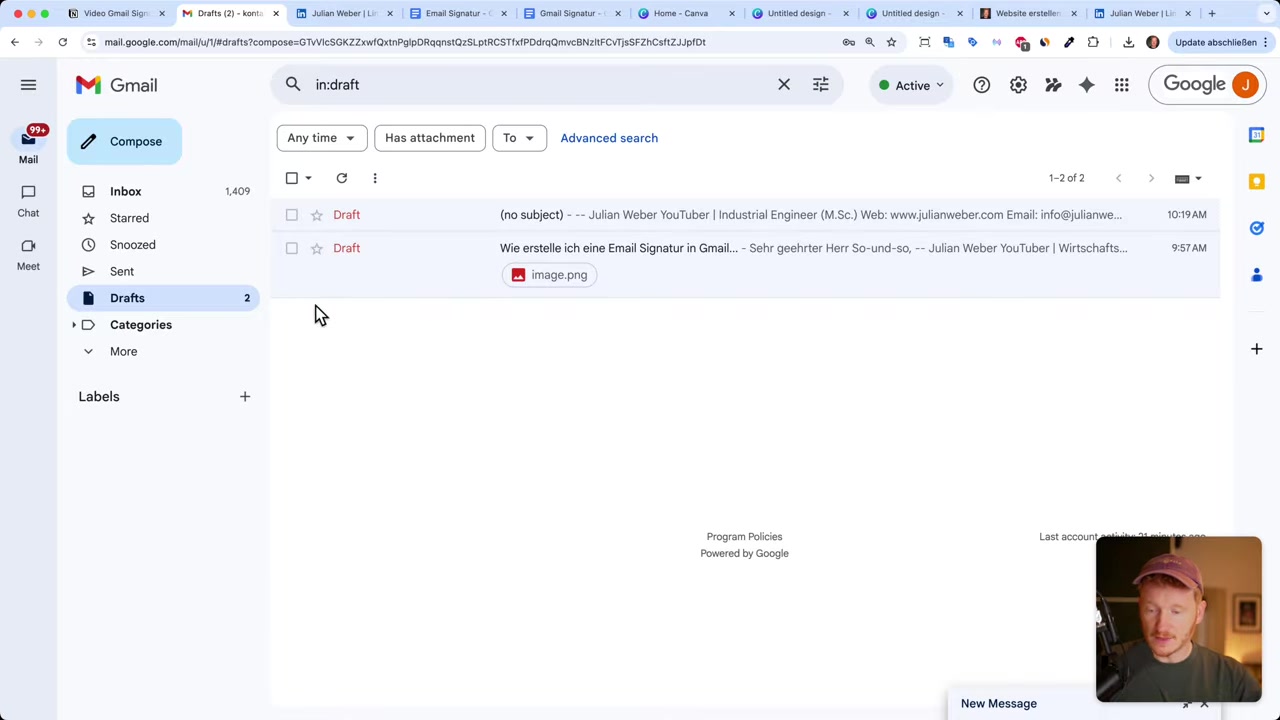Click the search magnifier icon
This screenshot has width=1280, height=720.
pos(293,85)
